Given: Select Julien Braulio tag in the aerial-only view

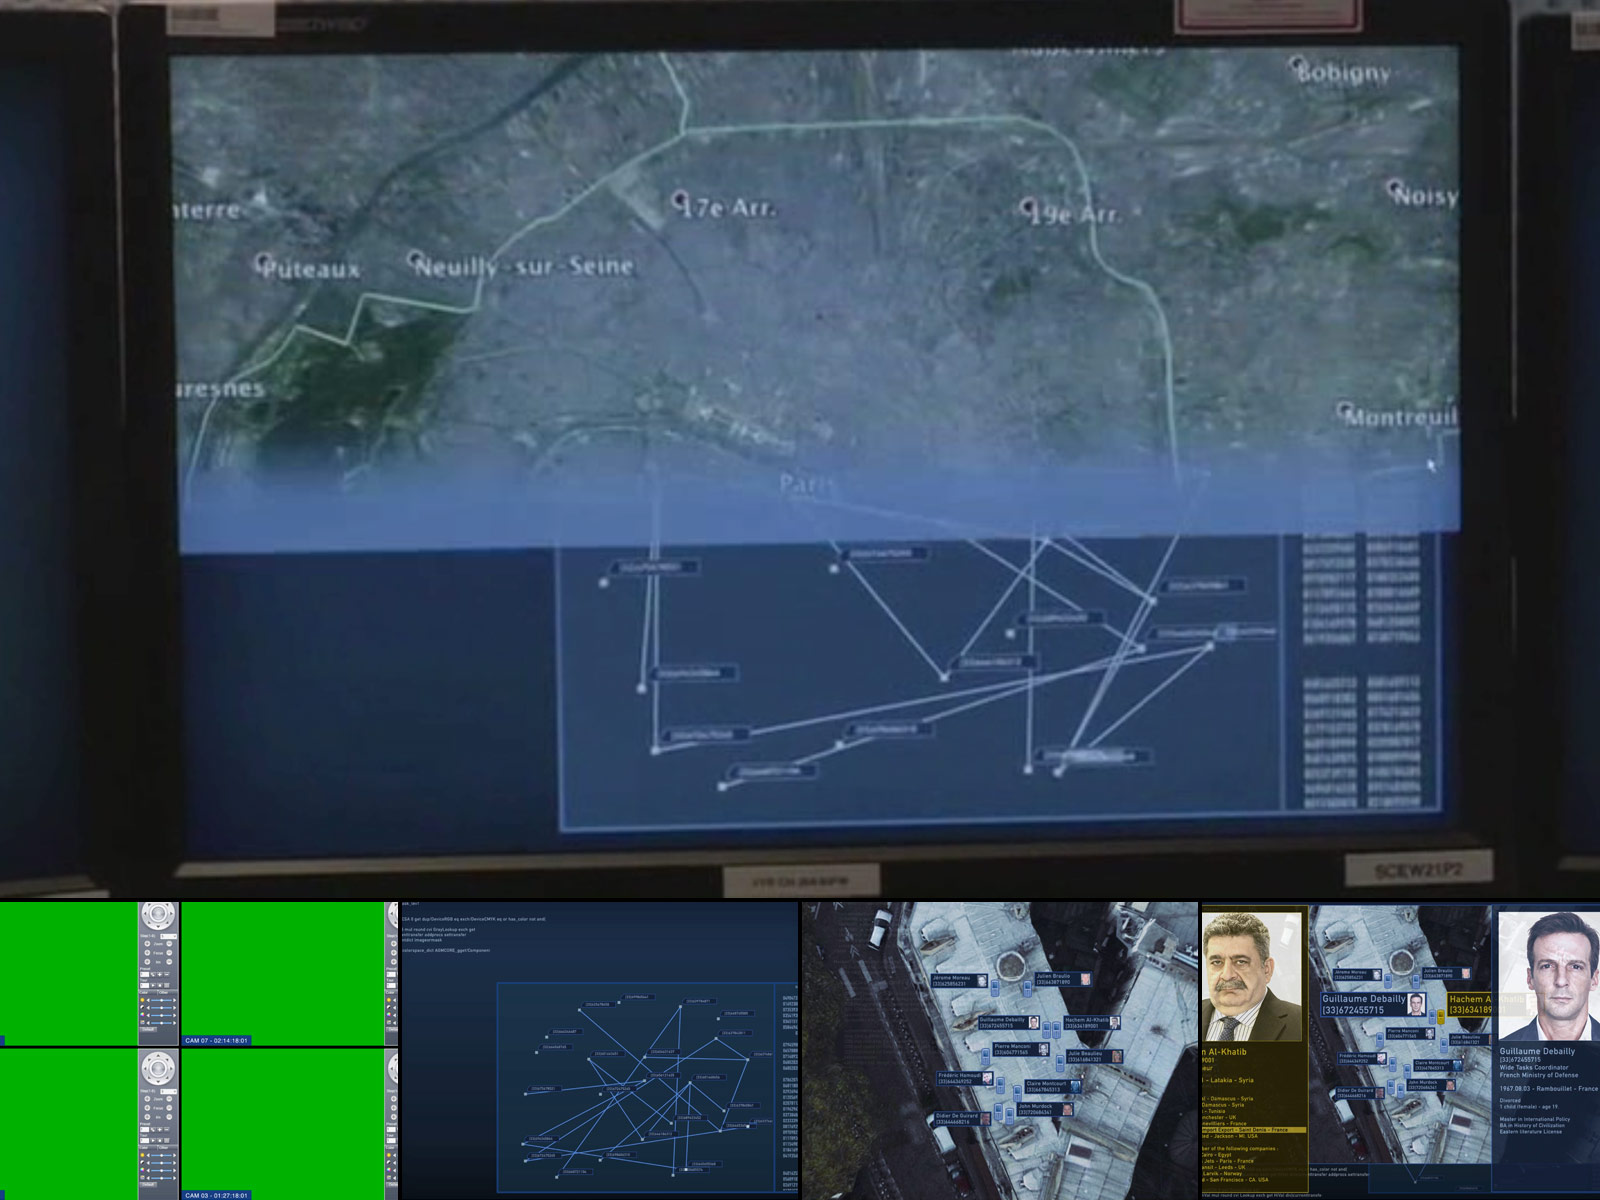Looking at the screenshot, I should point(1063,979).
